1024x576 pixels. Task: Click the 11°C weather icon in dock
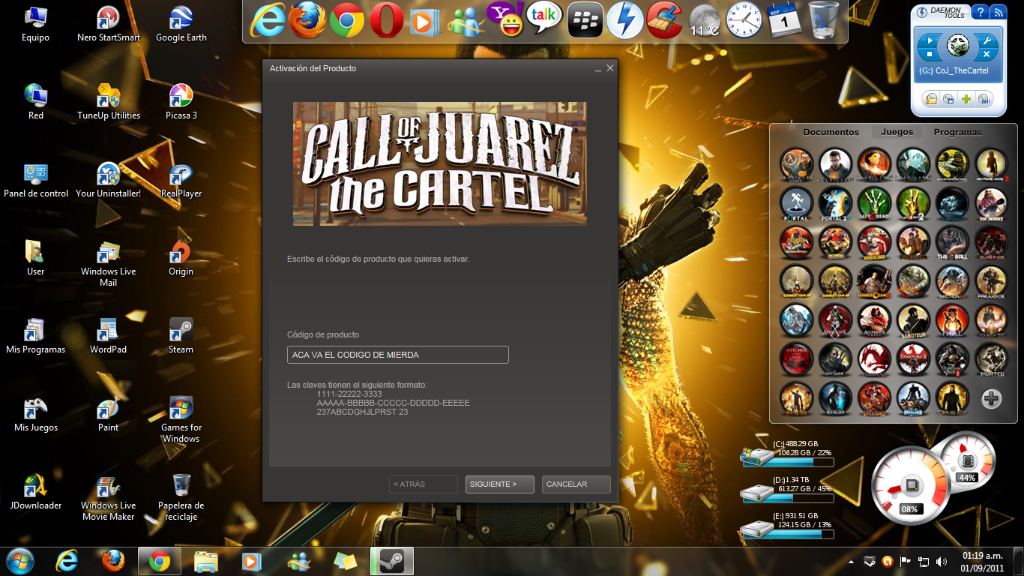coord(705,22)
